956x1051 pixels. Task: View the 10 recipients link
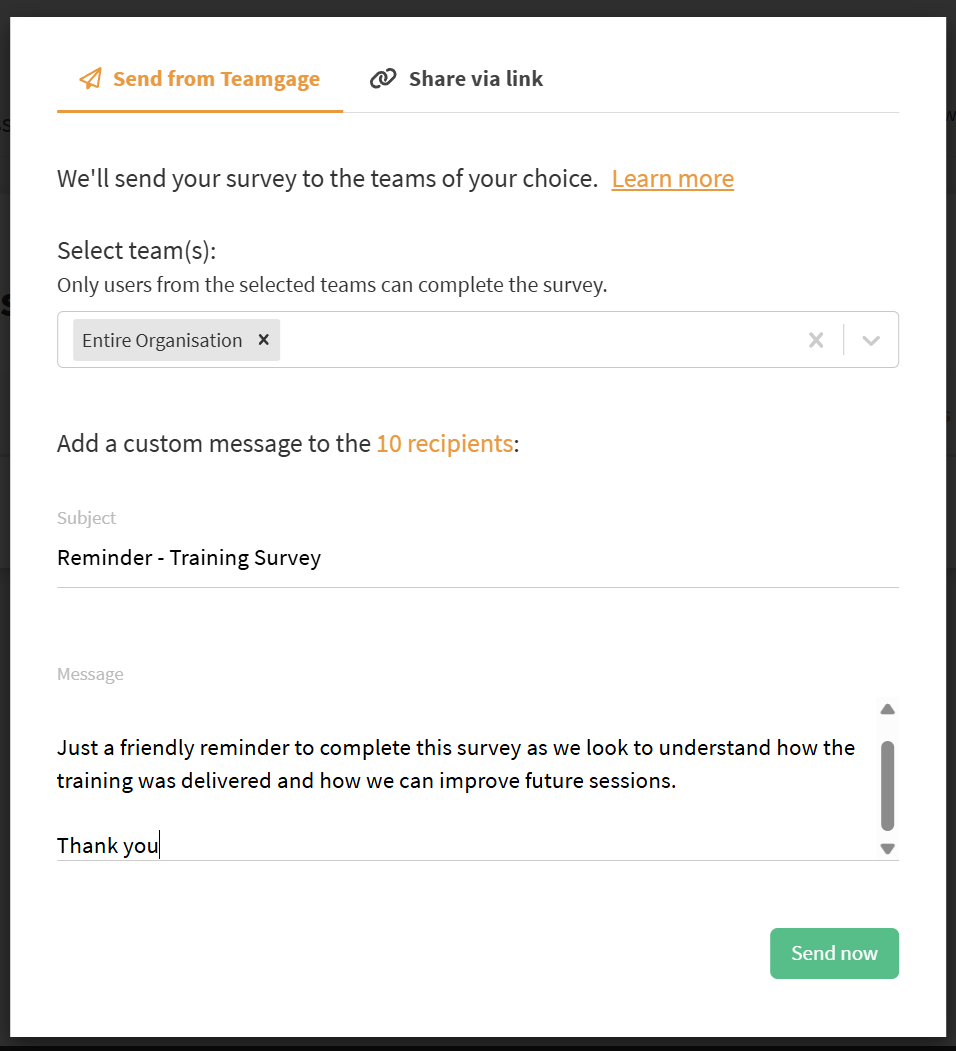coord(444,444)
